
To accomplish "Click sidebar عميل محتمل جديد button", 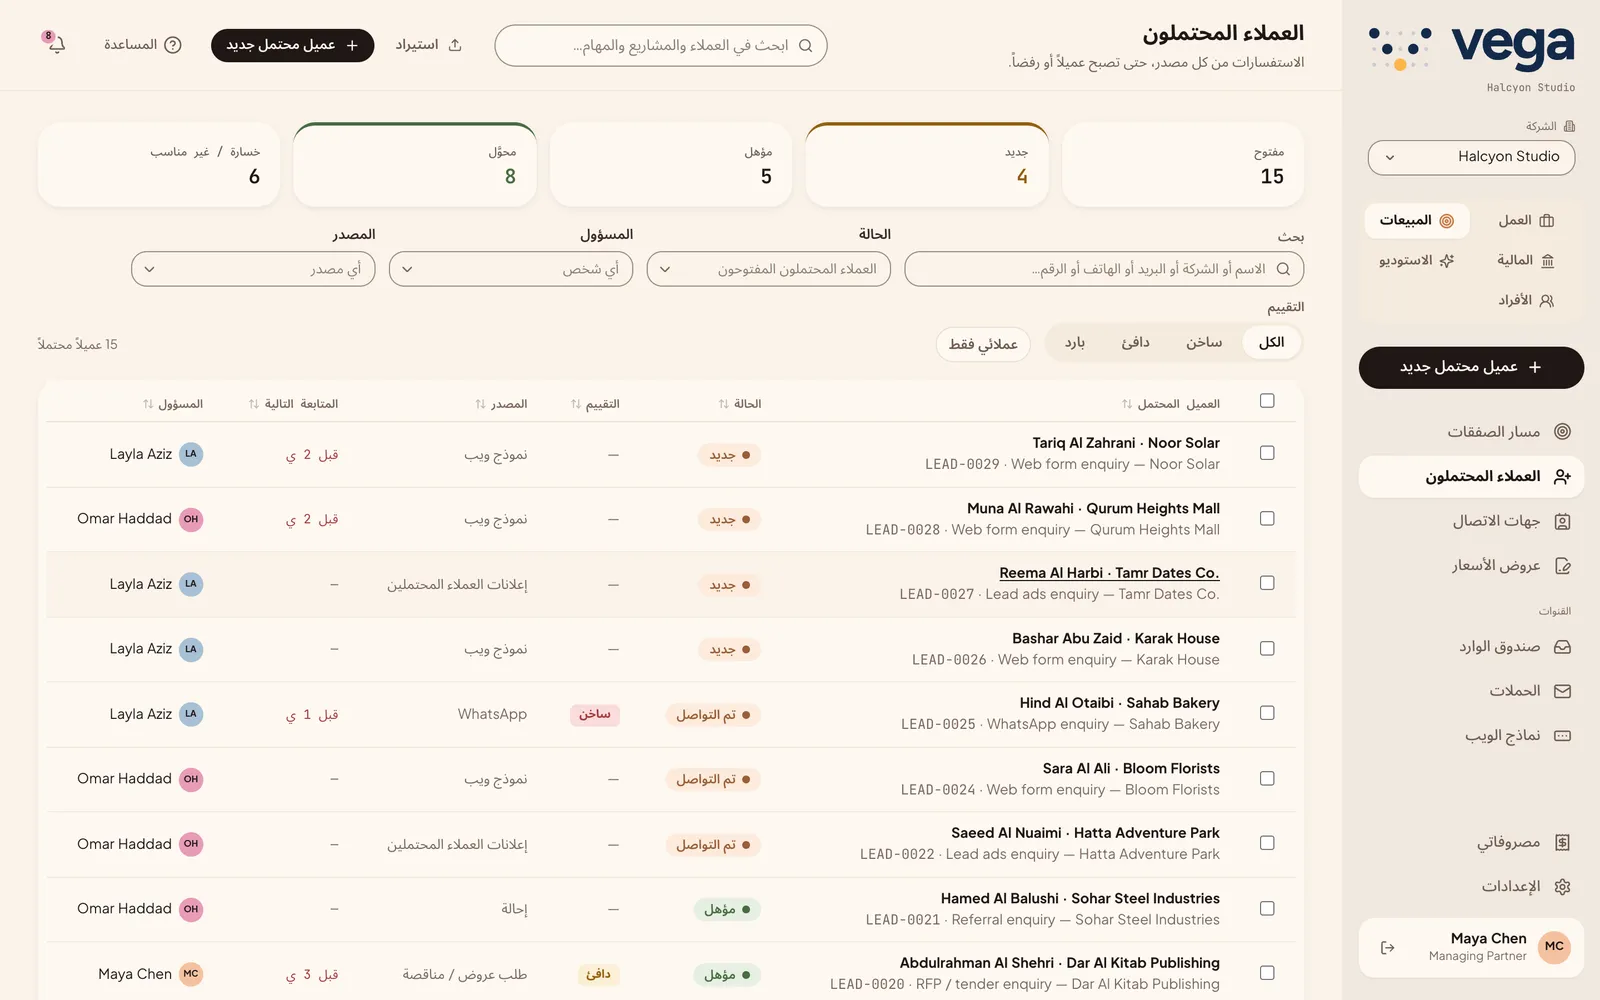I will click(x=1471, y=368).
